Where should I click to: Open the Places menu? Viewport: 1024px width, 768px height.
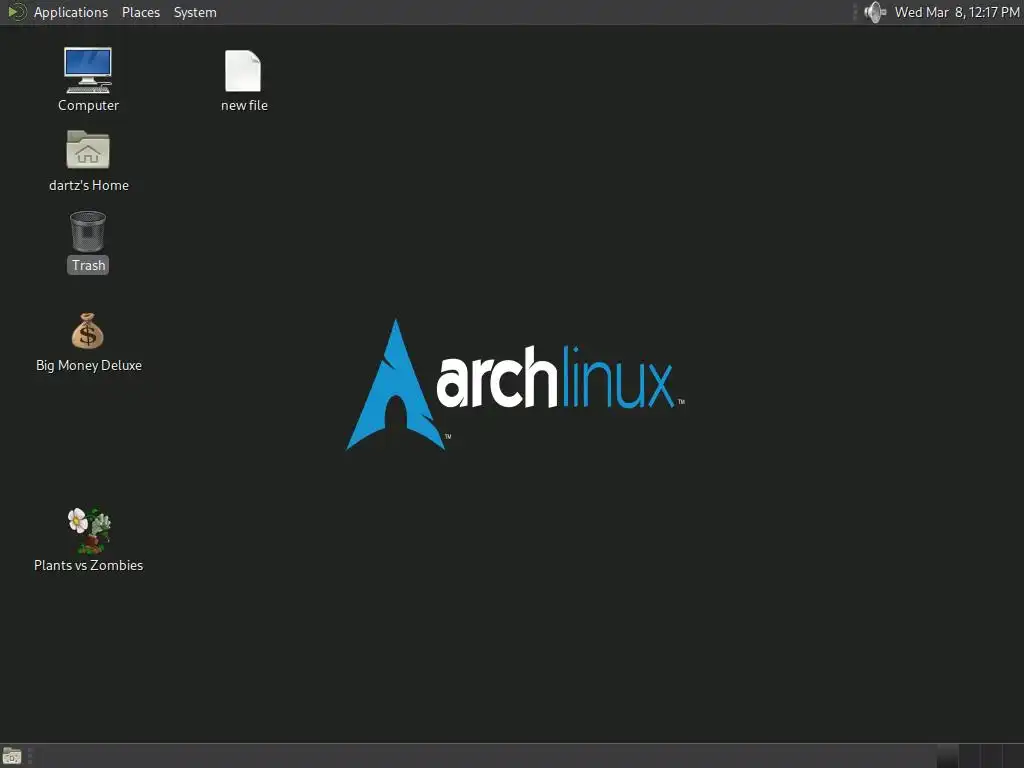[x=140, y=12]
